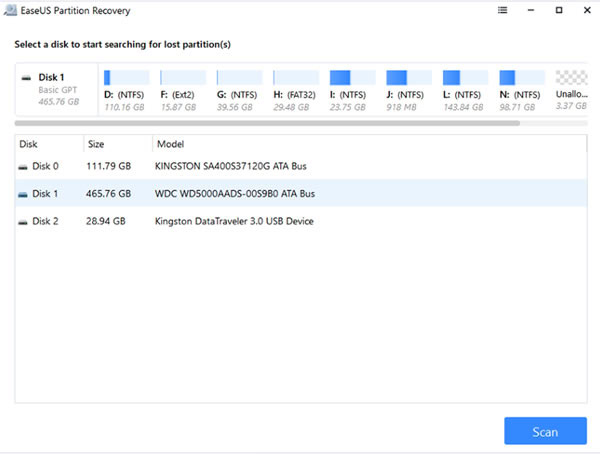Click the Scan button
Image resolution: width=600 pixels, height=454 pixels.
click(x=545, y=431)
